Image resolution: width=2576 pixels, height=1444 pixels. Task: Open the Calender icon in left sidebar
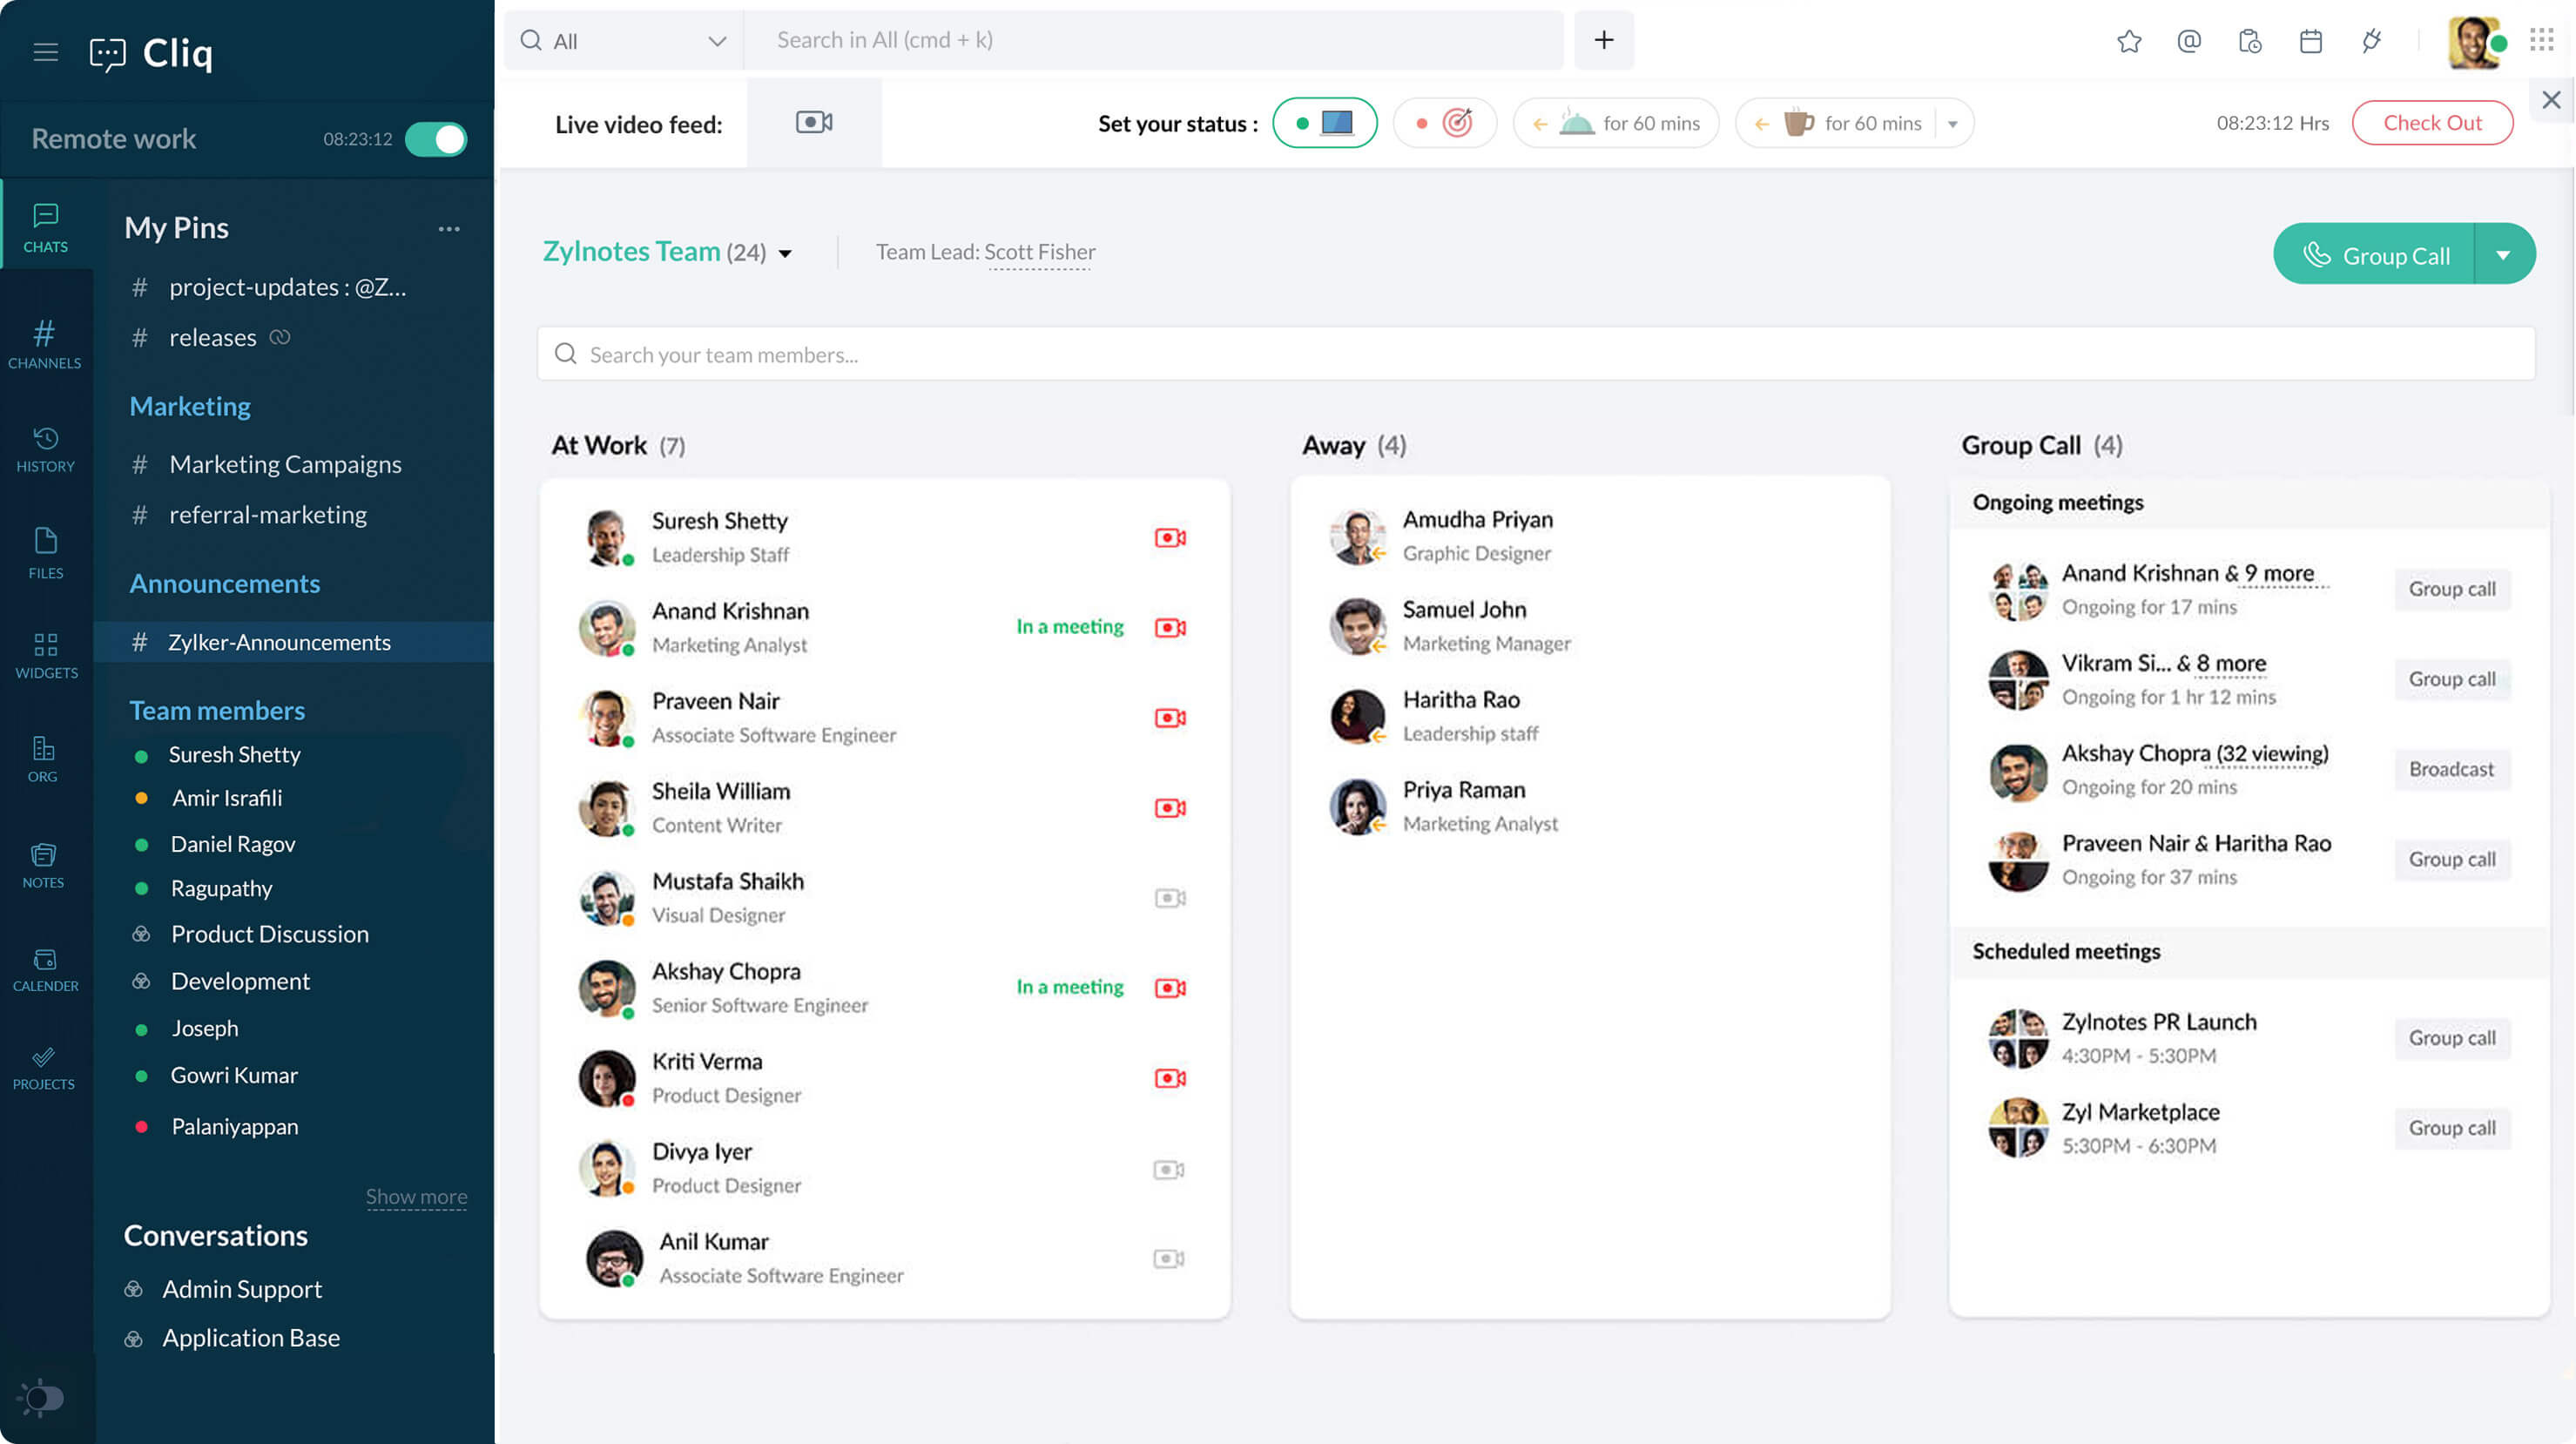point(45,970)
